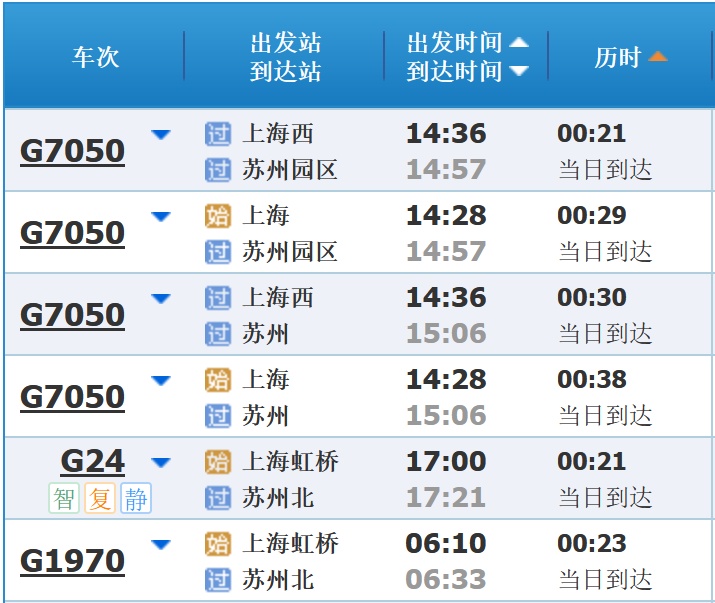This screenshot has height=603, width=715.
Task: Expand the dropdown arrow next to G1970
Action: click(x=161, y=545)
